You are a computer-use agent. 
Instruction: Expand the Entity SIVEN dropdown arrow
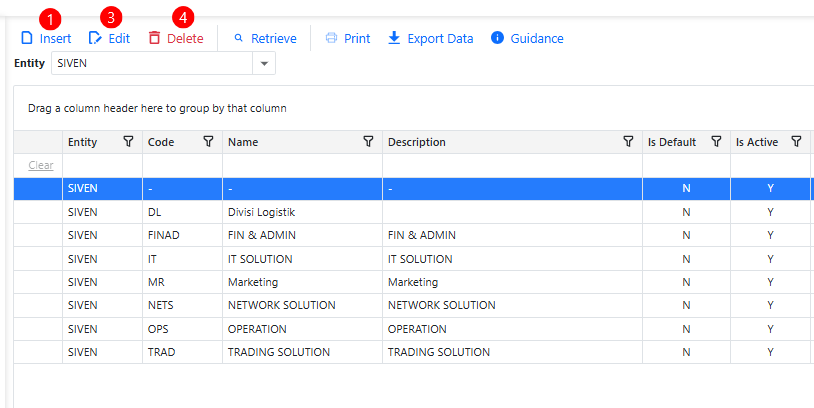(264, 63)
